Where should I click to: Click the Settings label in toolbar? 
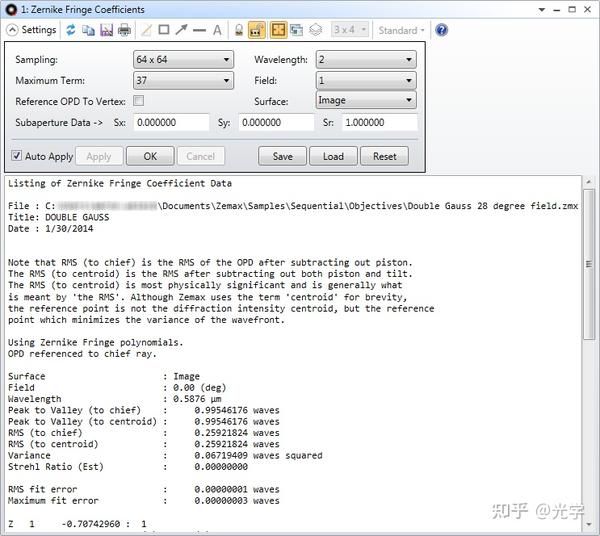pos(39,30)
